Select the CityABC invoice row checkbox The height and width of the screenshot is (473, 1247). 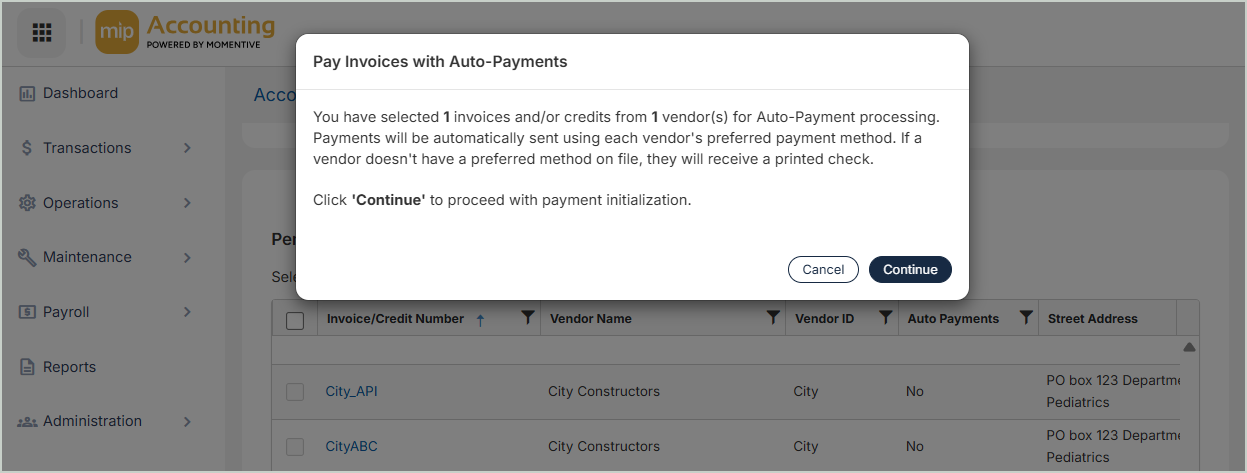(295, 447)
